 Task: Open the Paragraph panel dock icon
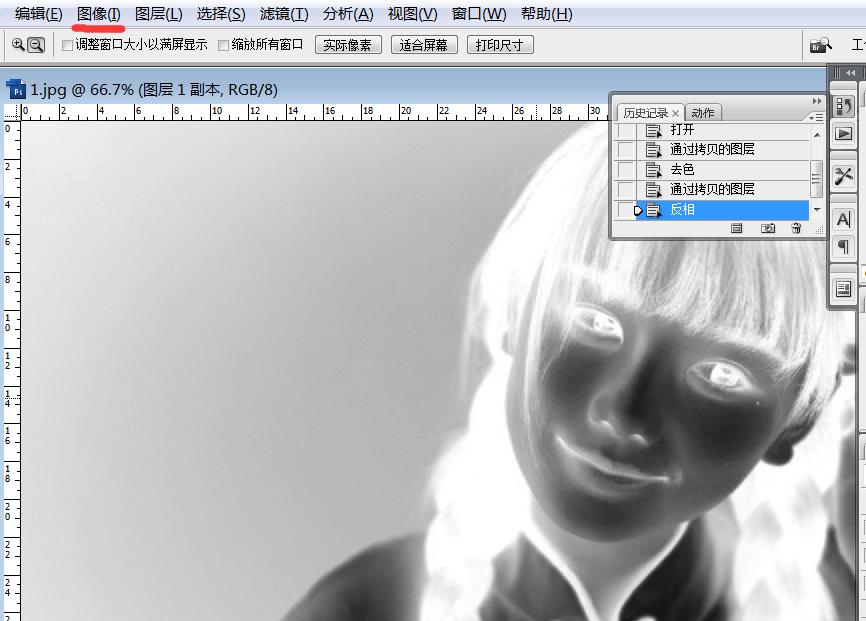843,246
